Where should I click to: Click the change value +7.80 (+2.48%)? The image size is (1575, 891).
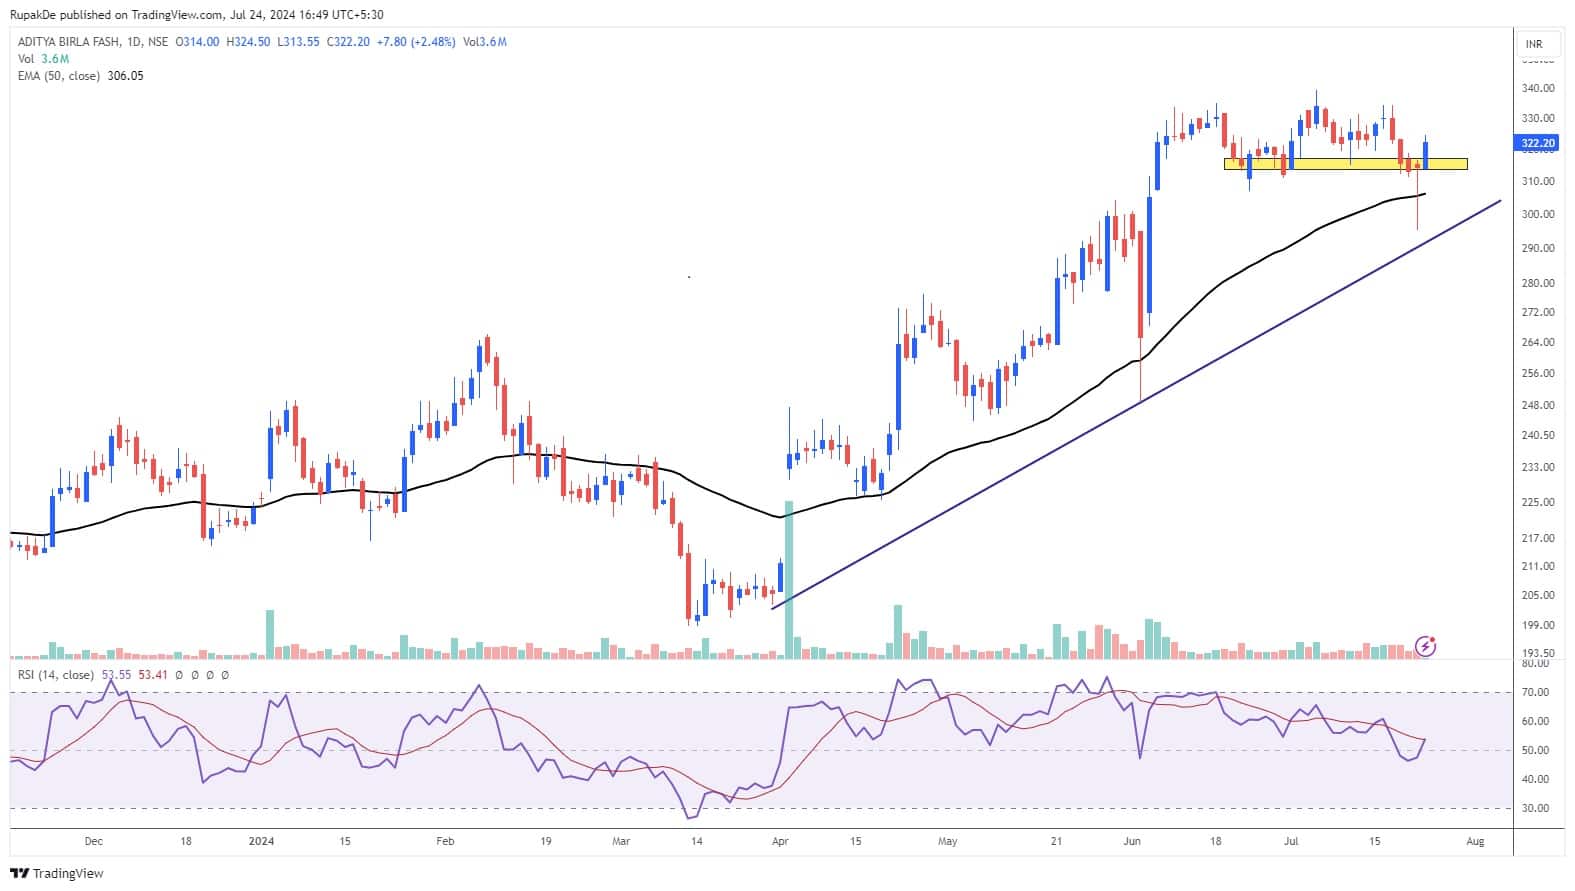tap(416, 42)
